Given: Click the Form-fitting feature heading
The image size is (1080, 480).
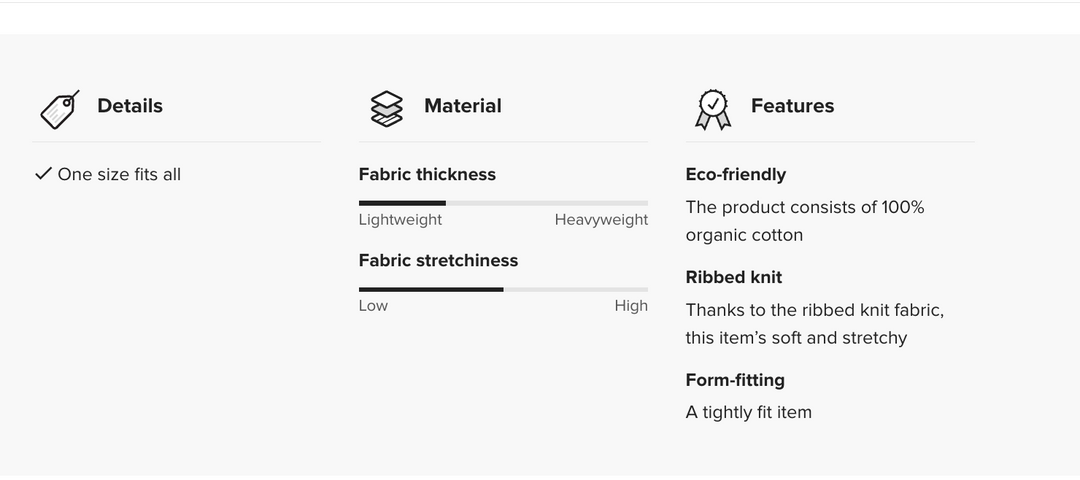Looking at the screenshot, I should (x=735, y=380).
